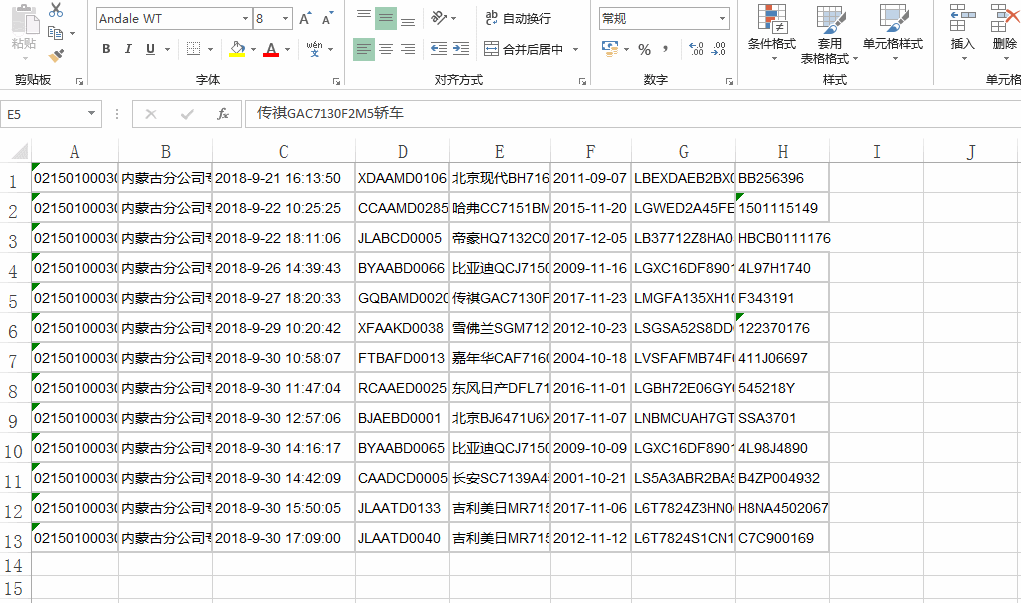Screen dimensions: 1021x603
Task: Open font group dialog launcher
Action: (336, 81)
